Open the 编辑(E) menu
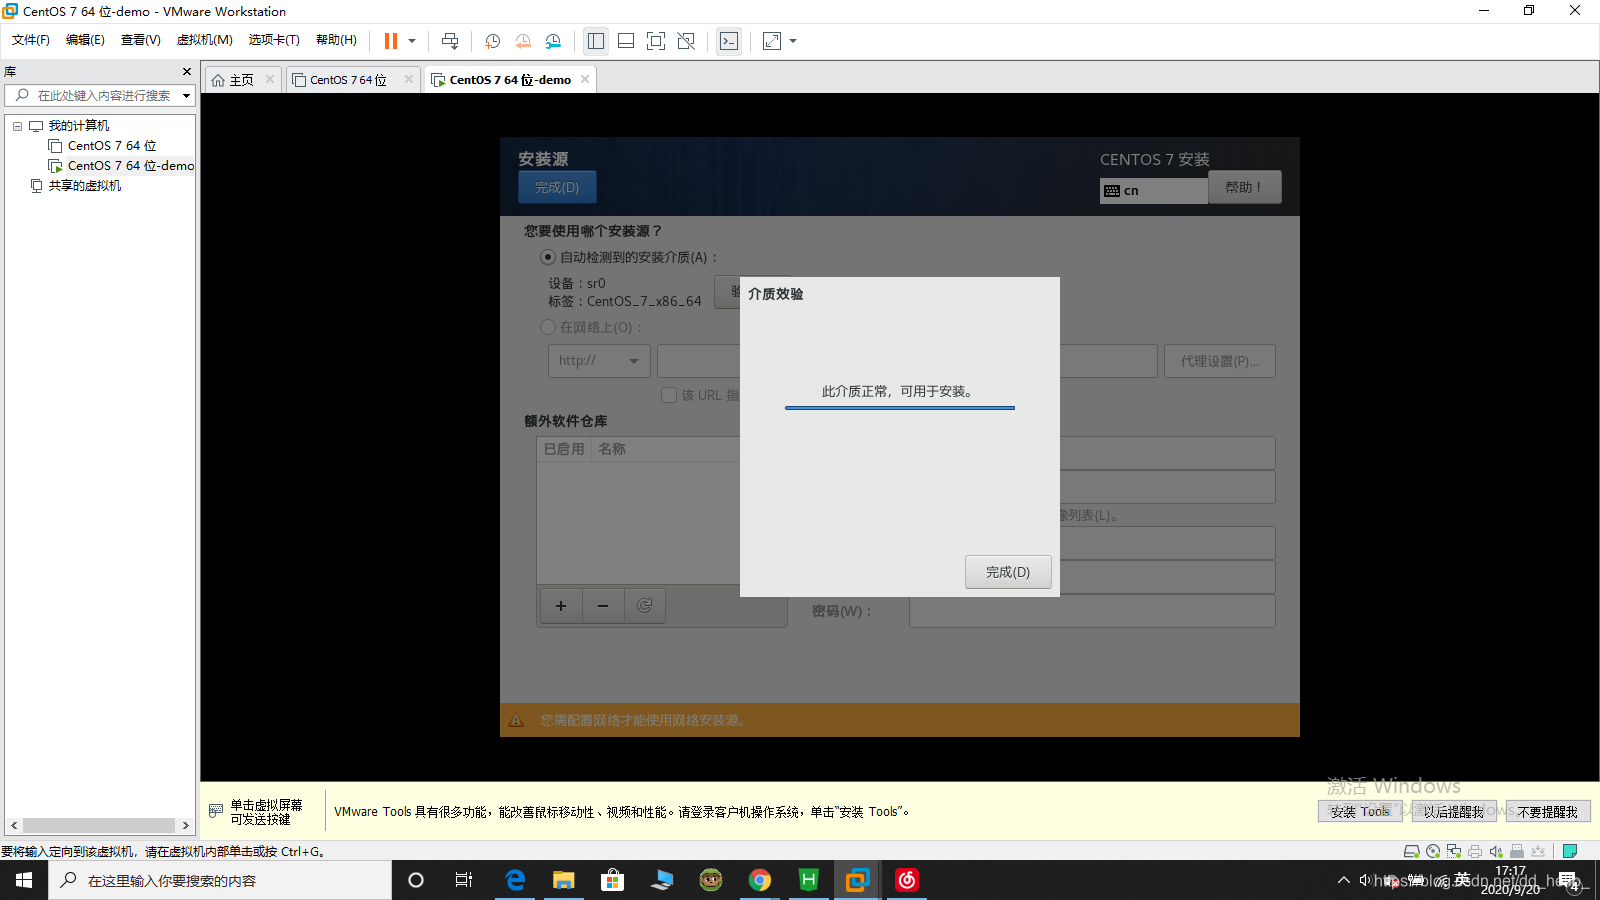The width and height of the screenshot is (1600, 900). (85, 40)
